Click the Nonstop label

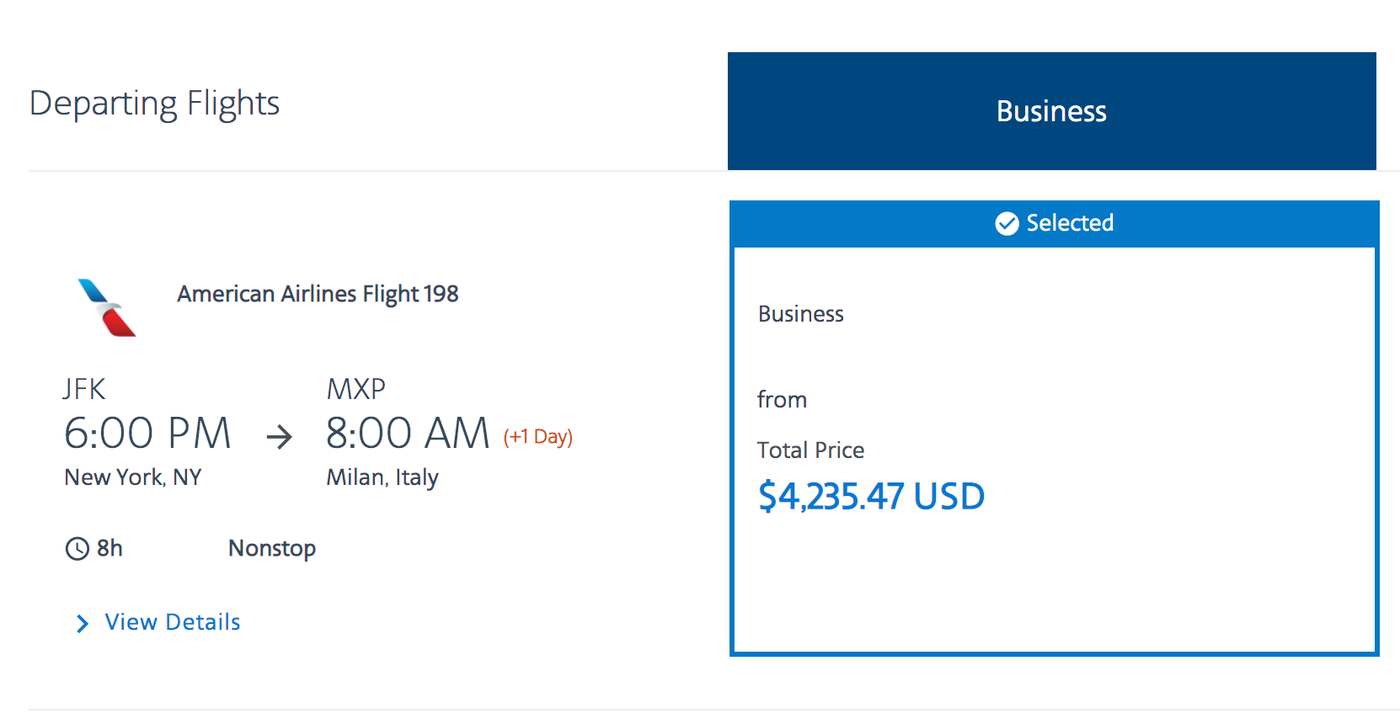[x=272, y=548]
